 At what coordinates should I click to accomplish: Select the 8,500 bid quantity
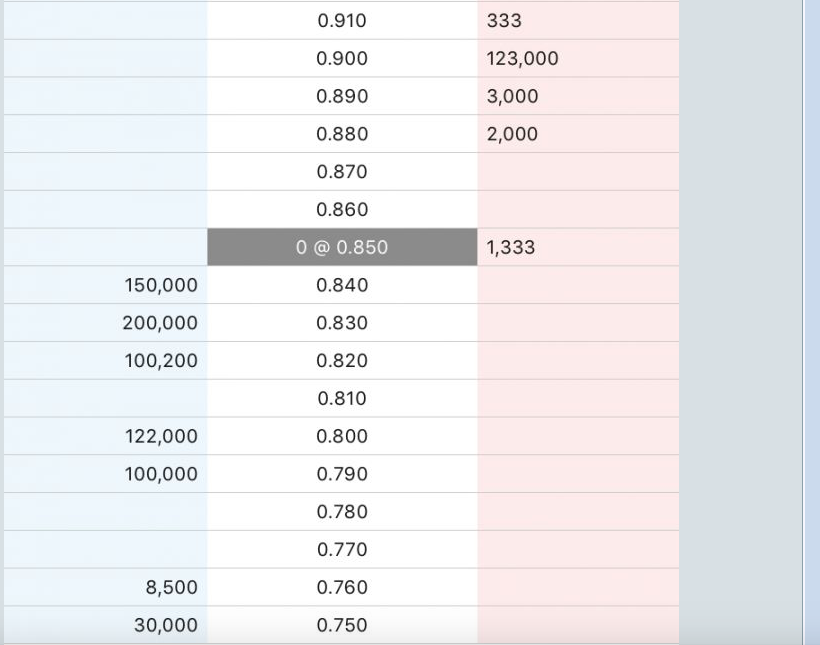click(x=171, y=587)
